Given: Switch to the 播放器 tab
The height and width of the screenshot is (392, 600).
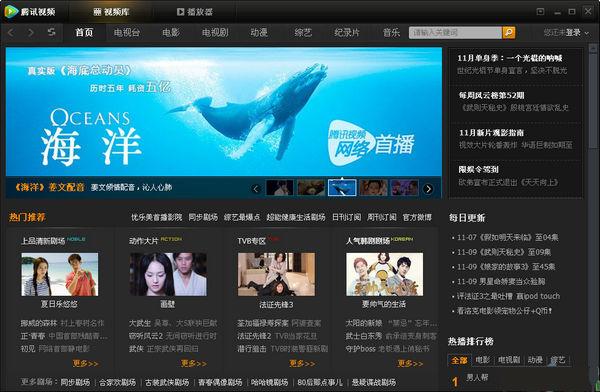Looking at the screenshot, I should [x=195, y=12].
